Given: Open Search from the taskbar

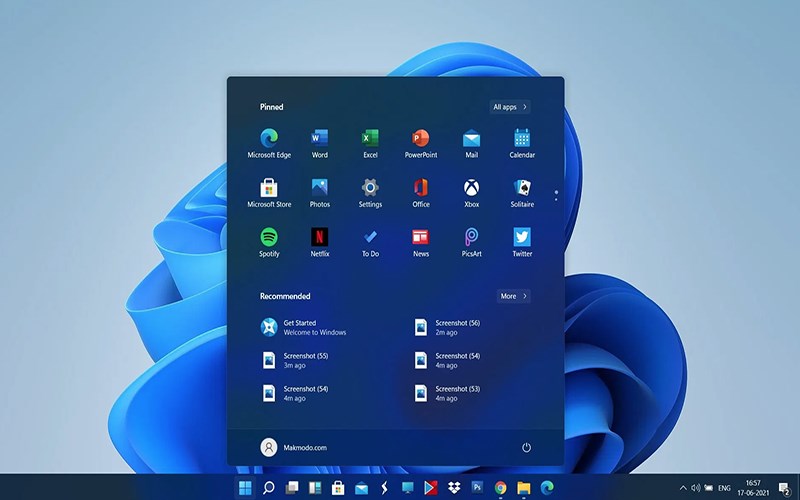Looking at the screenshot, I should click(268, 488).
